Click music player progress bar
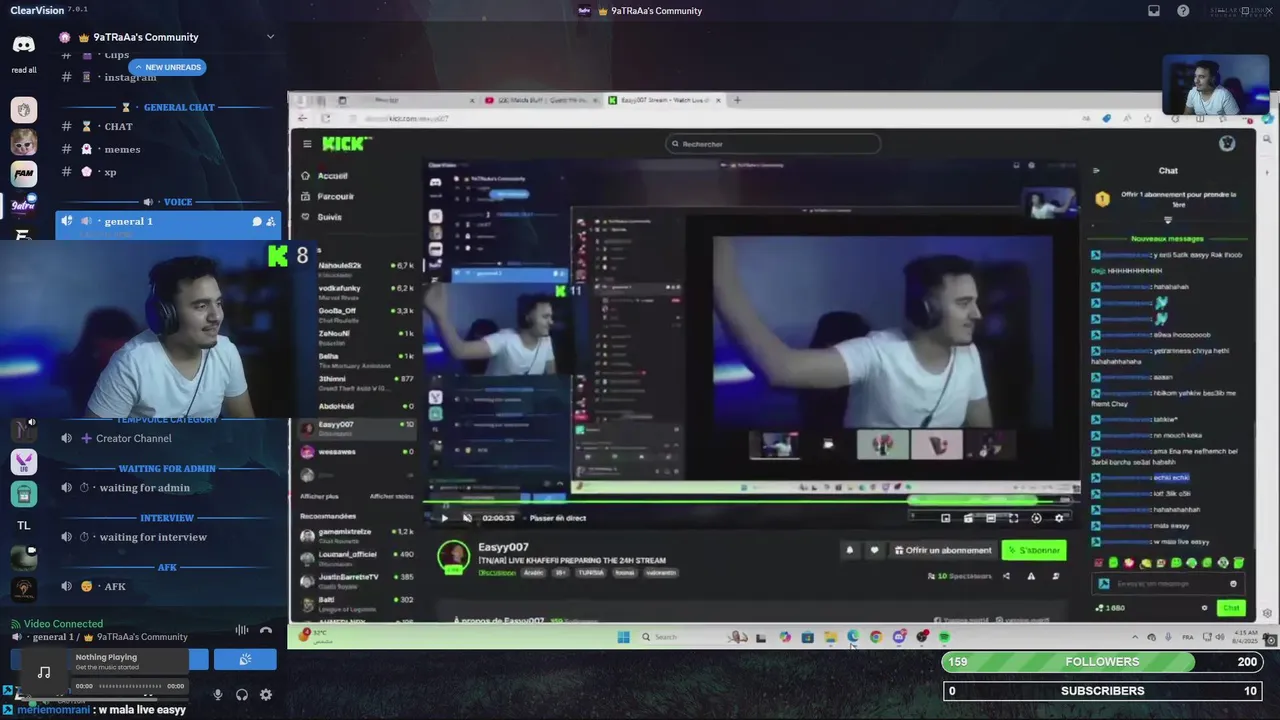This screenshot has height=720, width=1280. pyautogui.click(x=130, y=686)
